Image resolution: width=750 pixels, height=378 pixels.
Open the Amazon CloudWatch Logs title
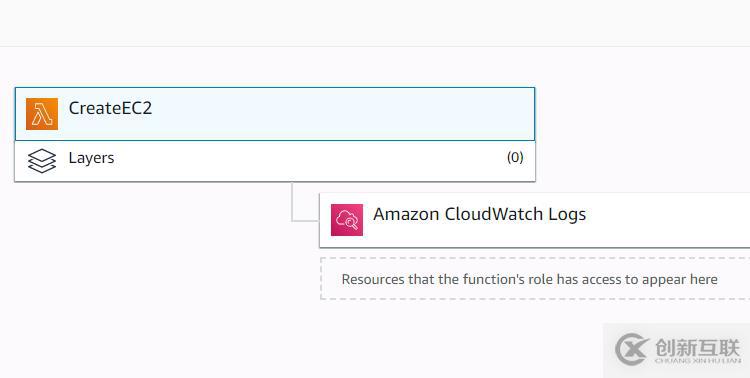click(479, 214)
